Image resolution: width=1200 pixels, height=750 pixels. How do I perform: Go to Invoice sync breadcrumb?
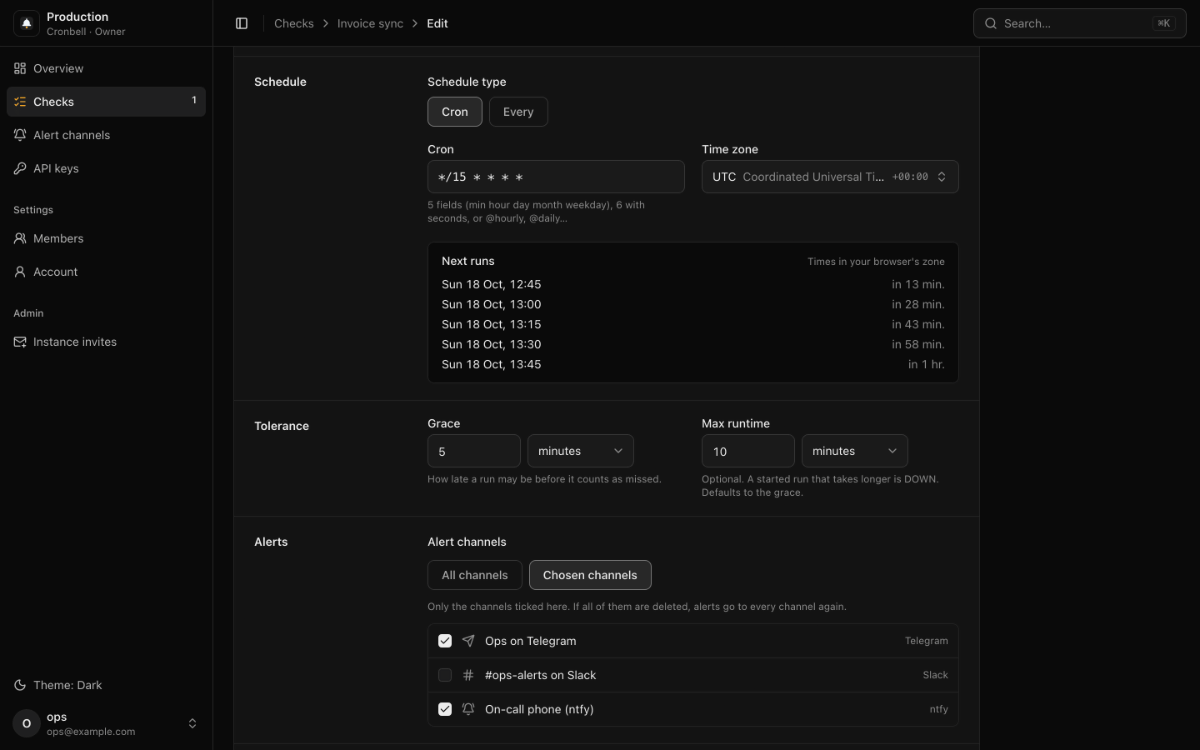coord(370,23)
